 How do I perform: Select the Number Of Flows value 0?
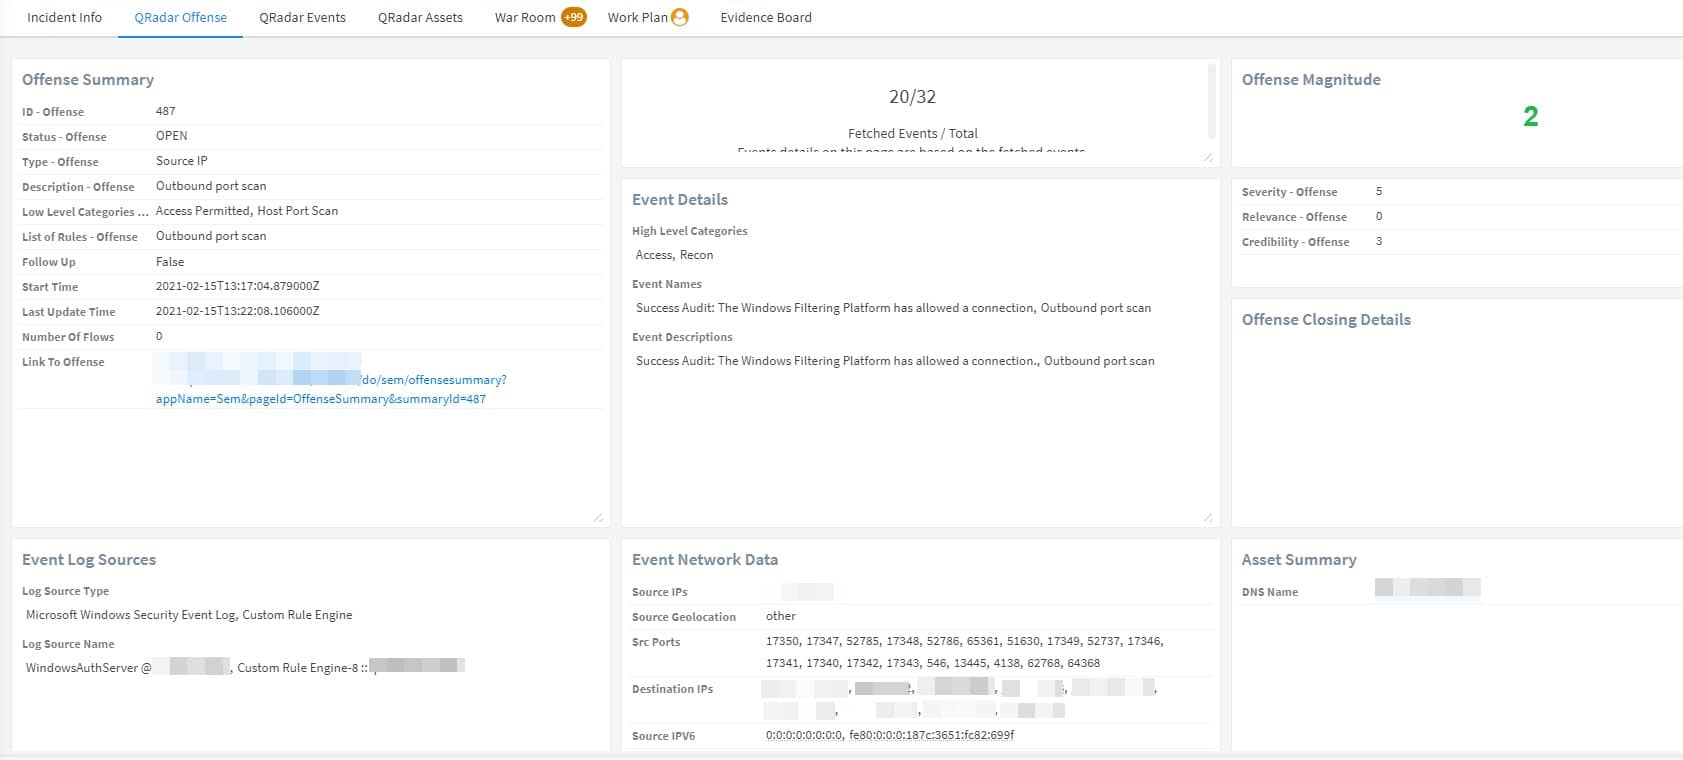click(x=159, y=336)
